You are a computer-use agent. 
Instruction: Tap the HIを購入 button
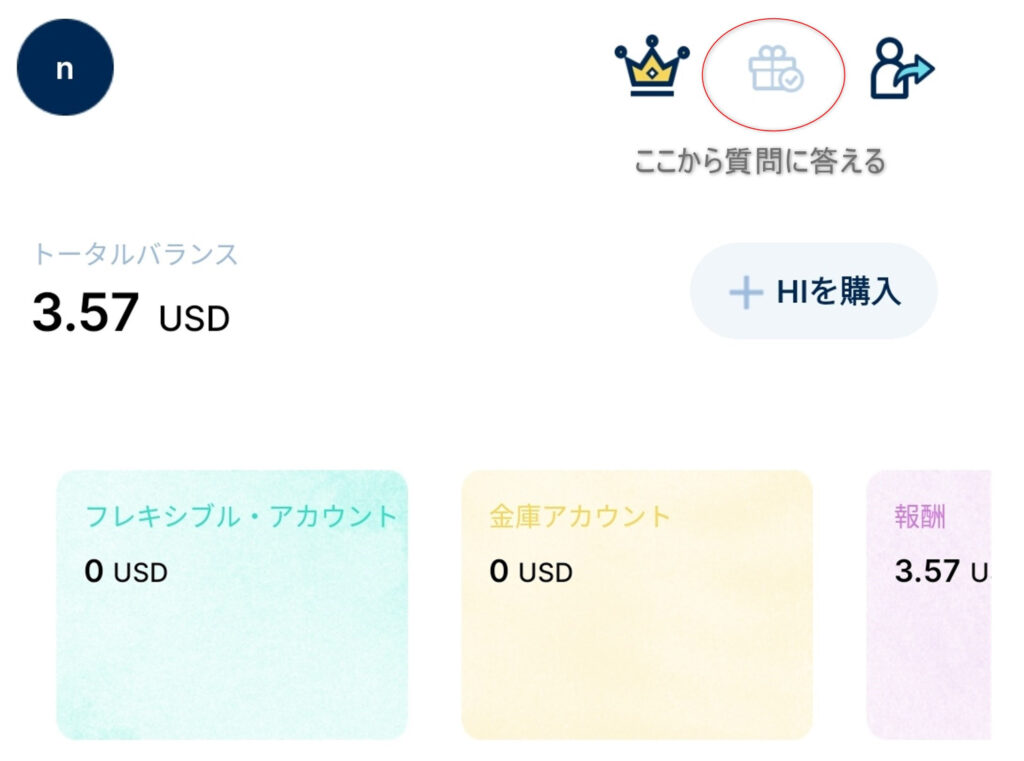(x=814, y=291)
